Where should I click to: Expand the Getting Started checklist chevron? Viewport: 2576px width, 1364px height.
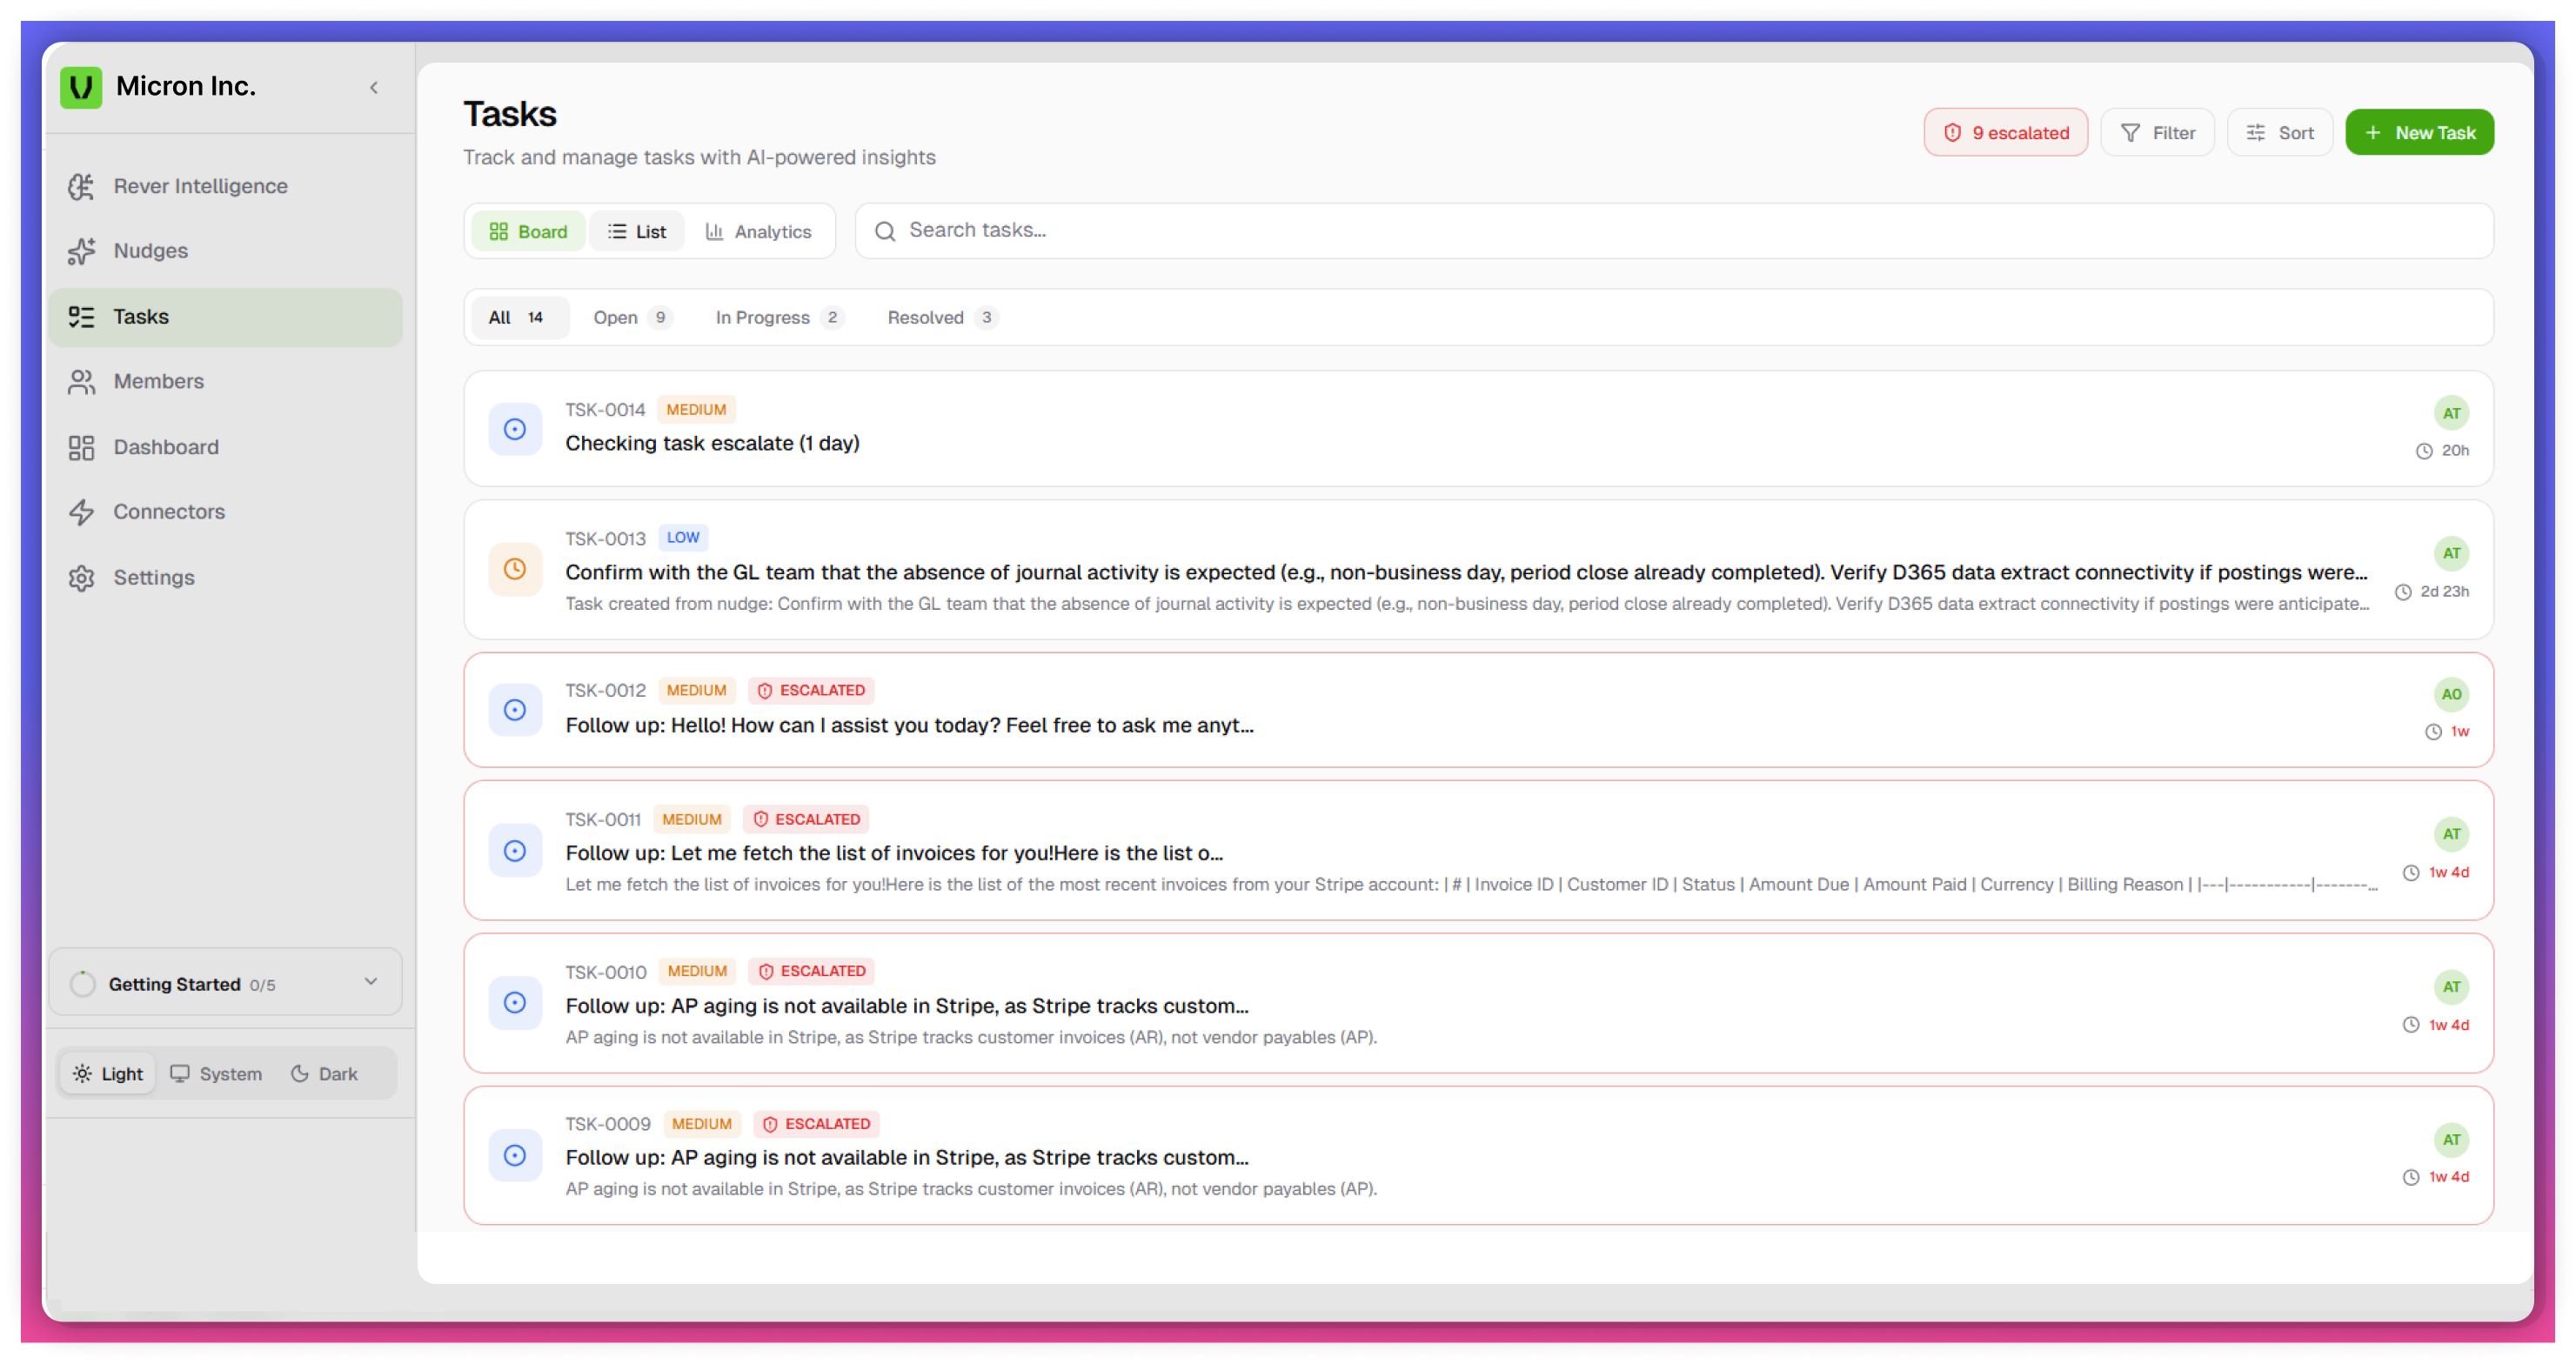371,982
